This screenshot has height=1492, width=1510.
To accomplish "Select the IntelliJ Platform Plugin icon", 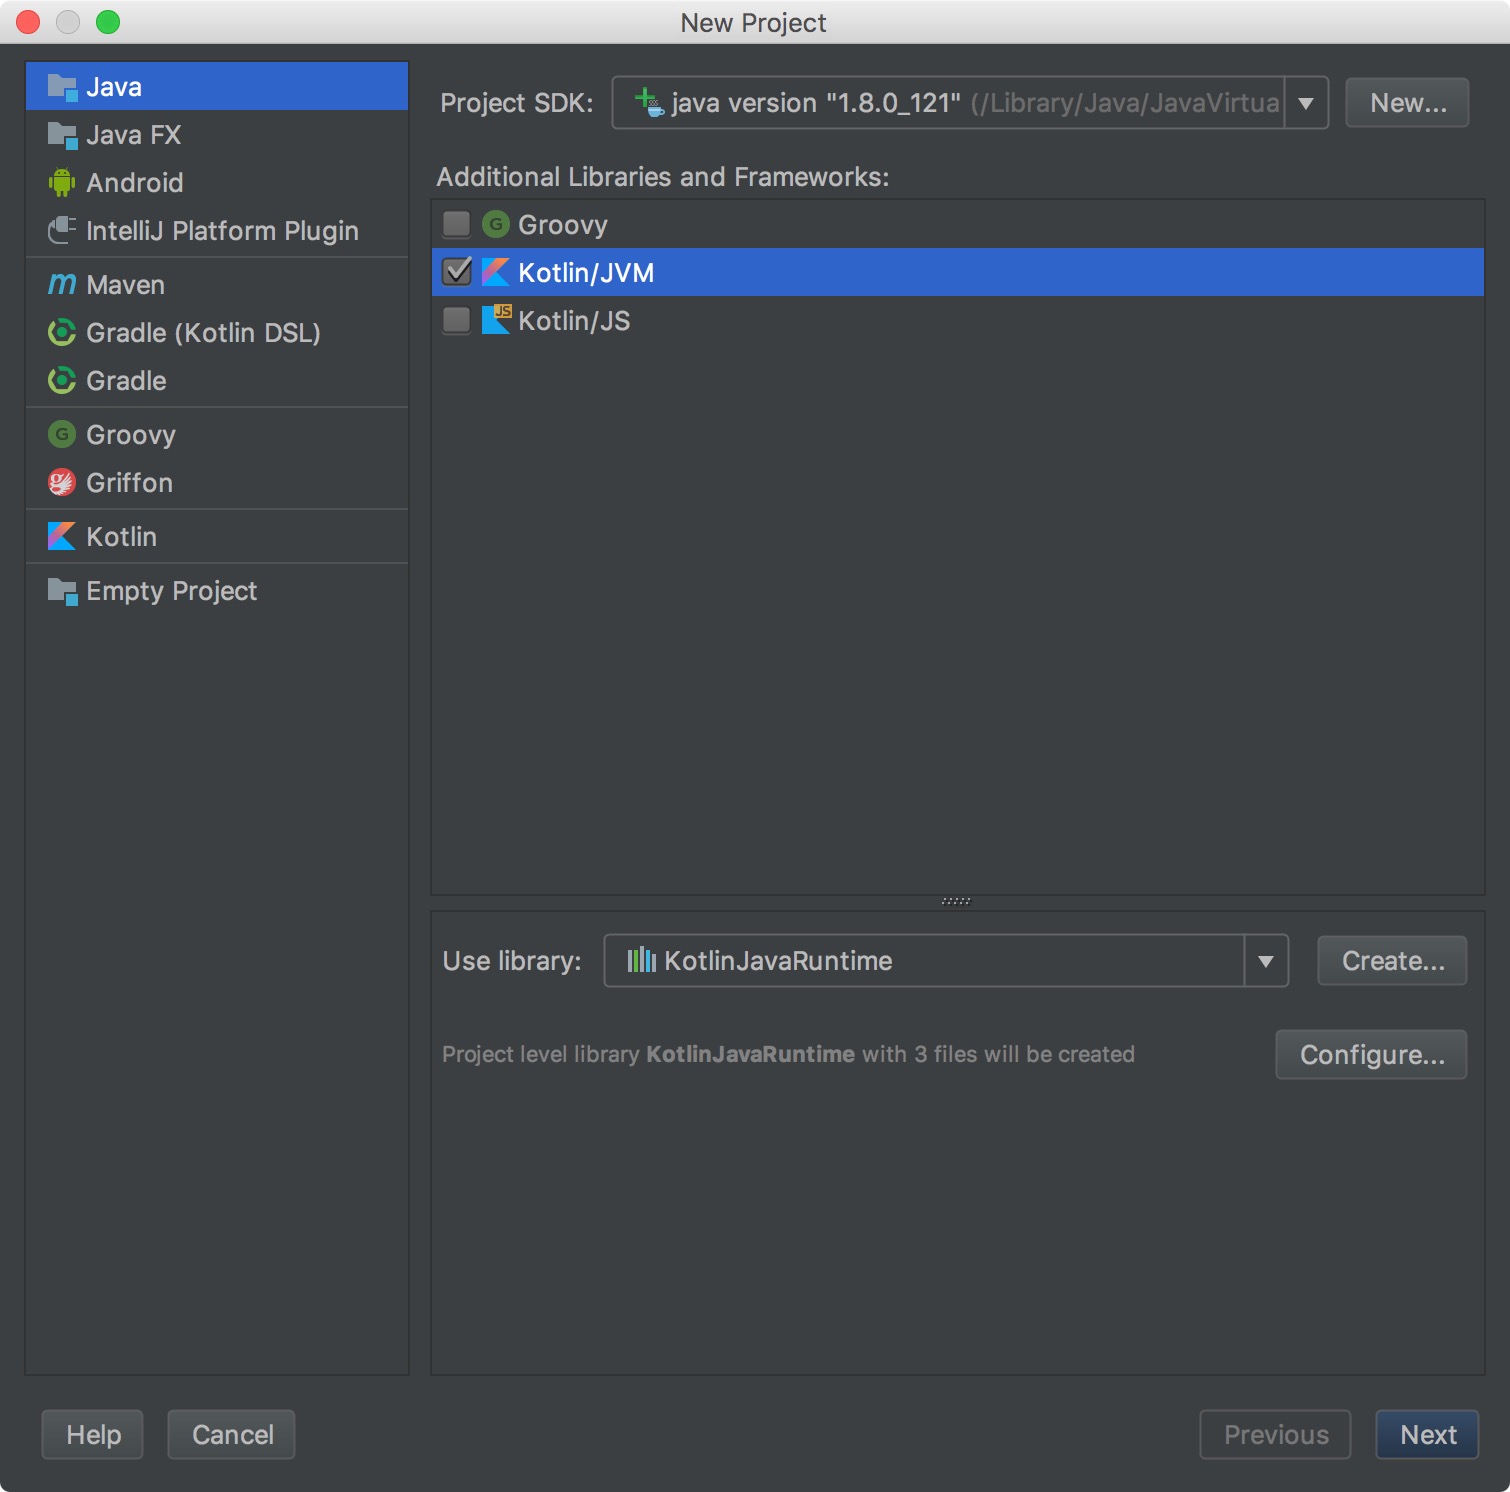I will pyautogui.click(x=62, y=230).
